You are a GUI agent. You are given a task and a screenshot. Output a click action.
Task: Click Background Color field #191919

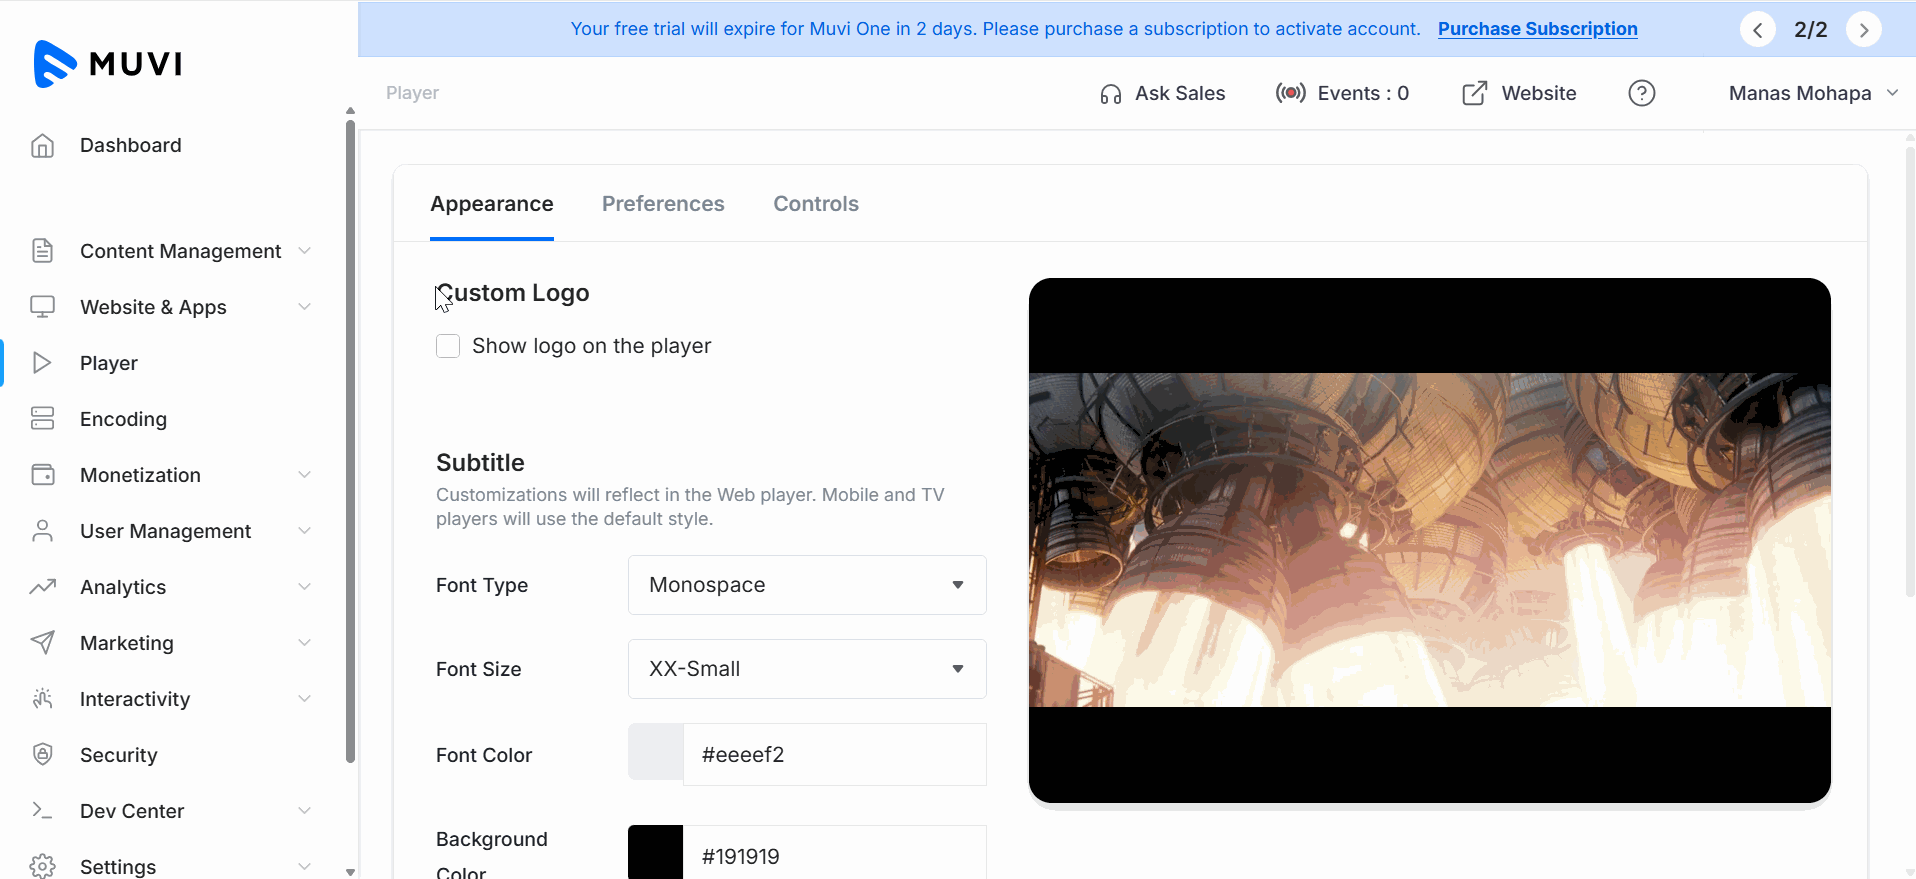[x=835, y=854]
